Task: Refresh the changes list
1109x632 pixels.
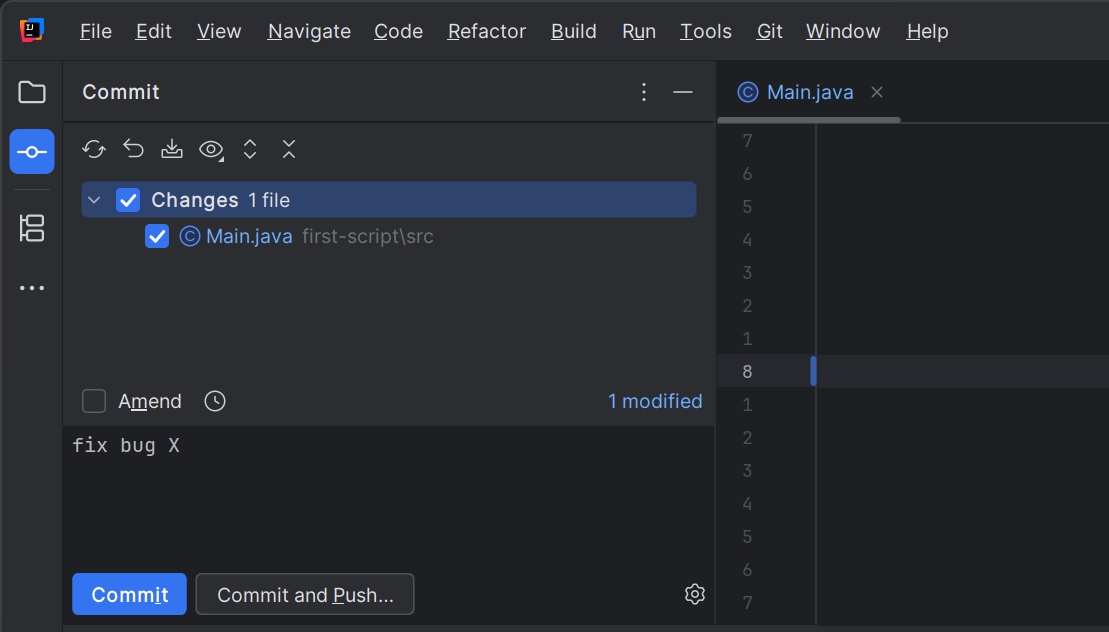Action: [93, 149]
